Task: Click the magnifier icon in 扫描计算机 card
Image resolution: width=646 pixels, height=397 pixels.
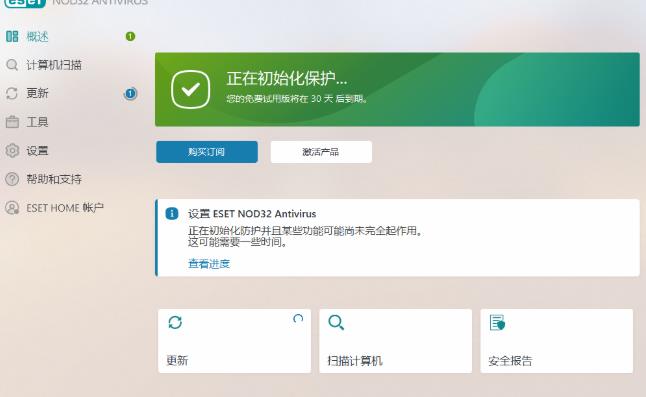Action: [336, 322]
